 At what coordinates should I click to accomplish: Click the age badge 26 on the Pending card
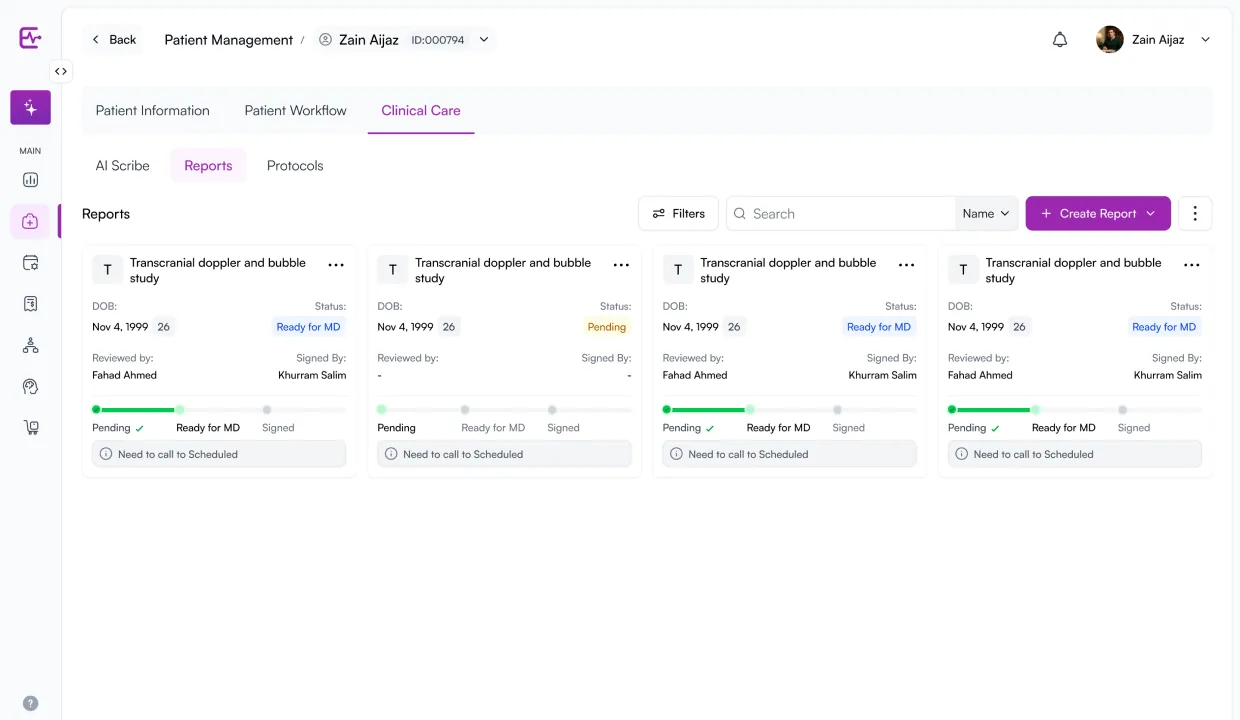tap(449, 327)
